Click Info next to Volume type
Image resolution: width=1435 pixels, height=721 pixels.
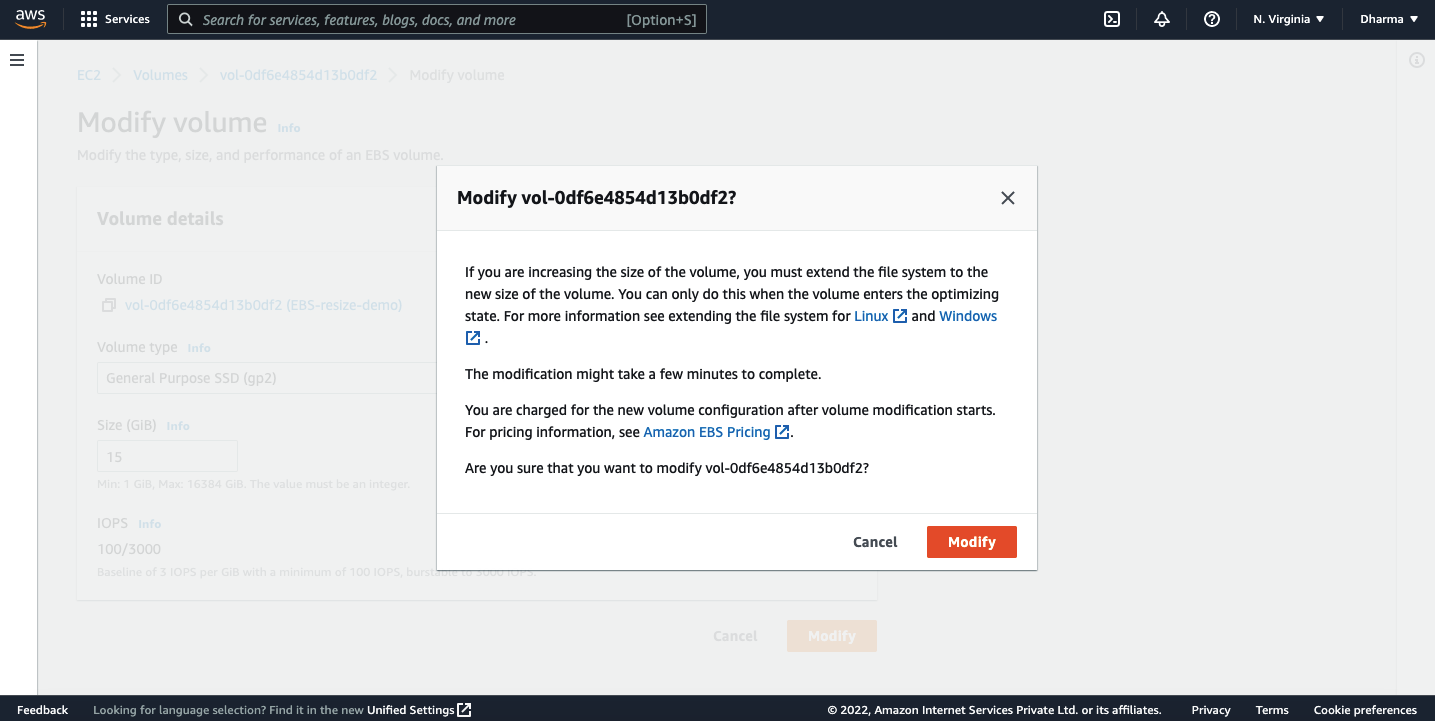point(199,348)
